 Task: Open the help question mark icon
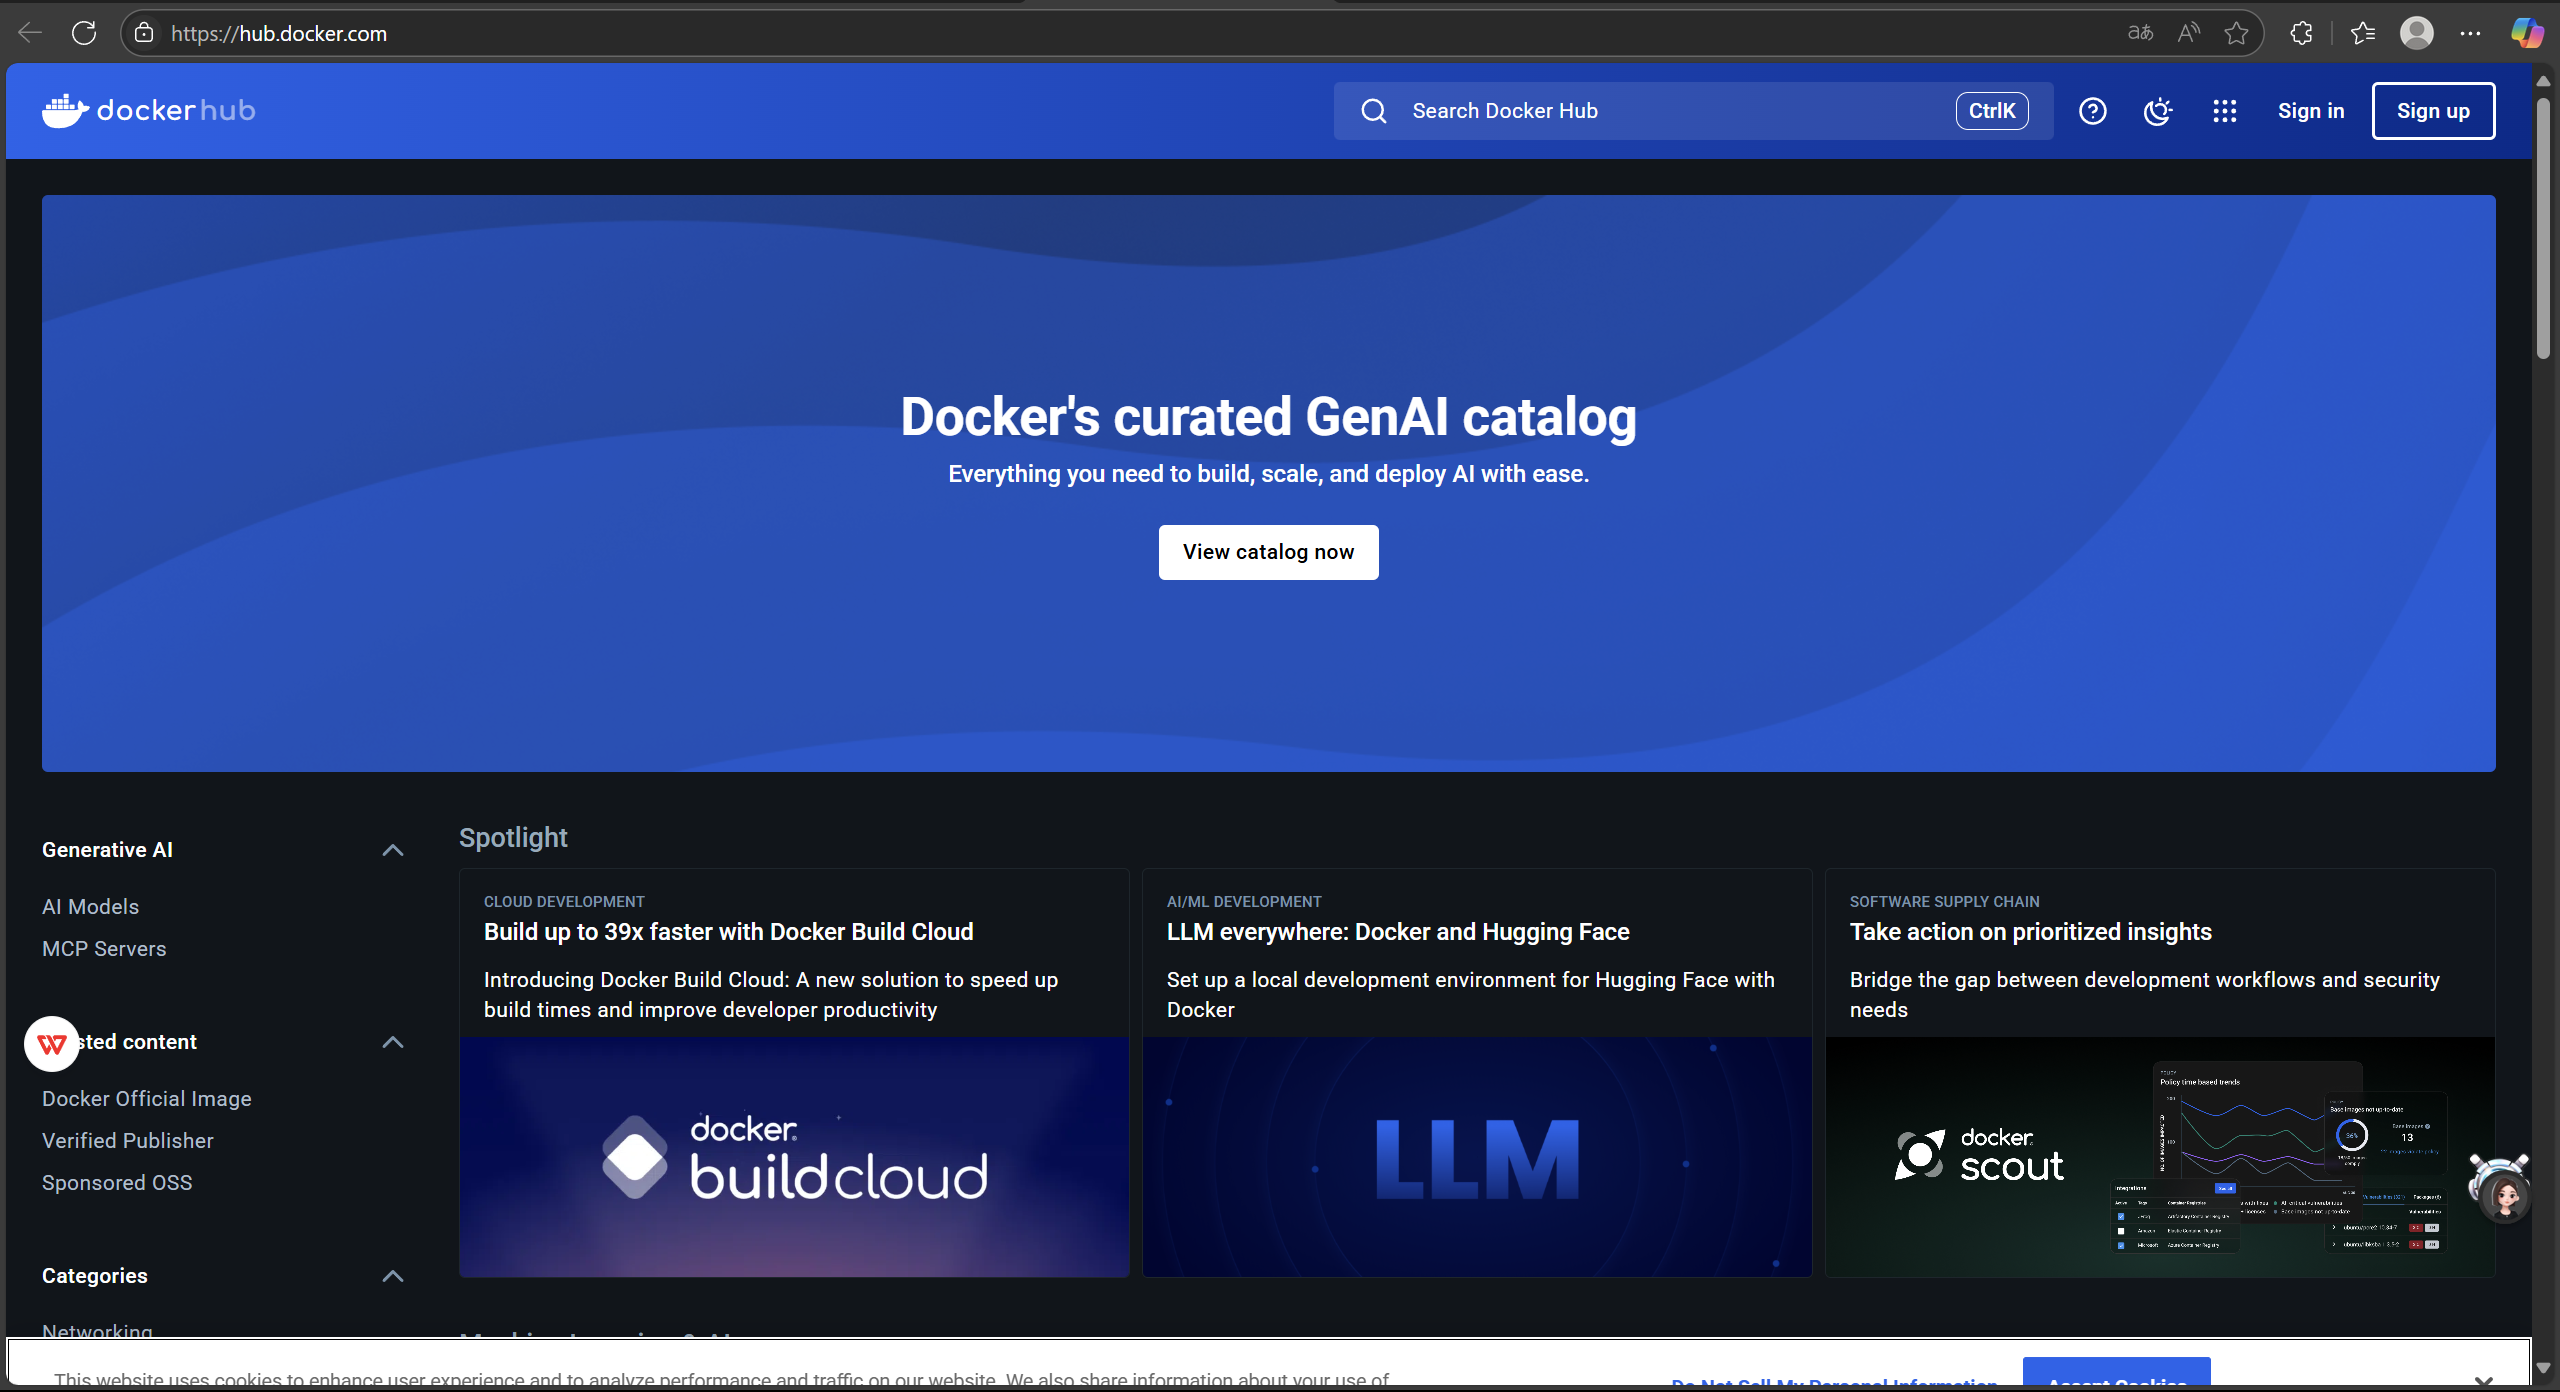(x=2092, y=111)
